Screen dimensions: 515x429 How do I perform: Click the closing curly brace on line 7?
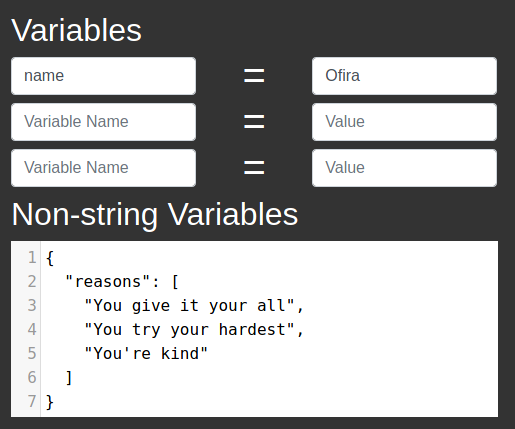50,402
